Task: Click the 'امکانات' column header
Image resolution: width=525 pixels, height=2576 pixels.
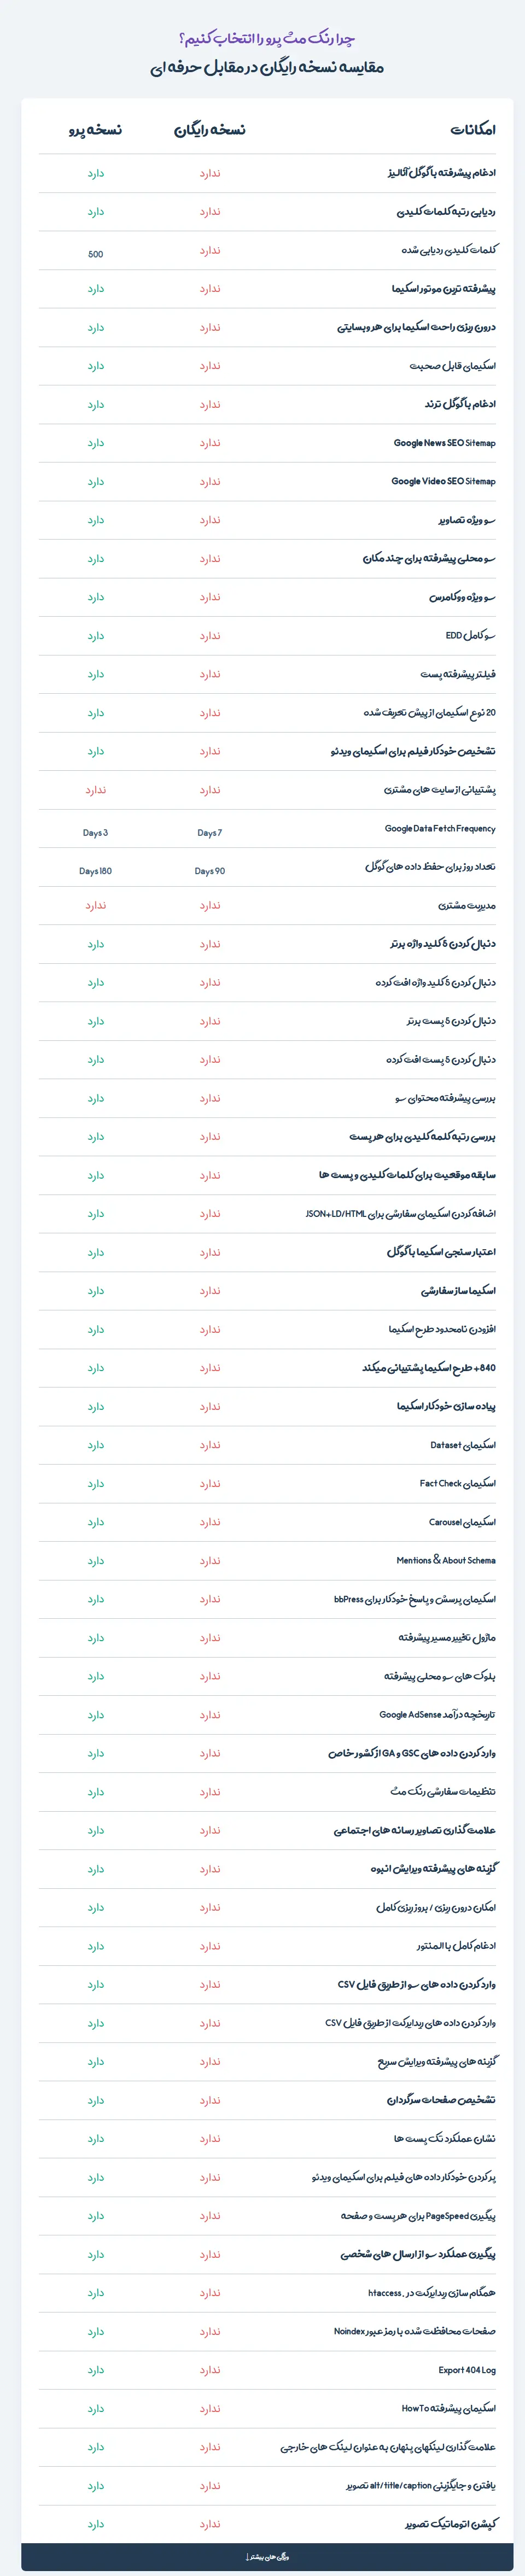Action: pos(473,130)
